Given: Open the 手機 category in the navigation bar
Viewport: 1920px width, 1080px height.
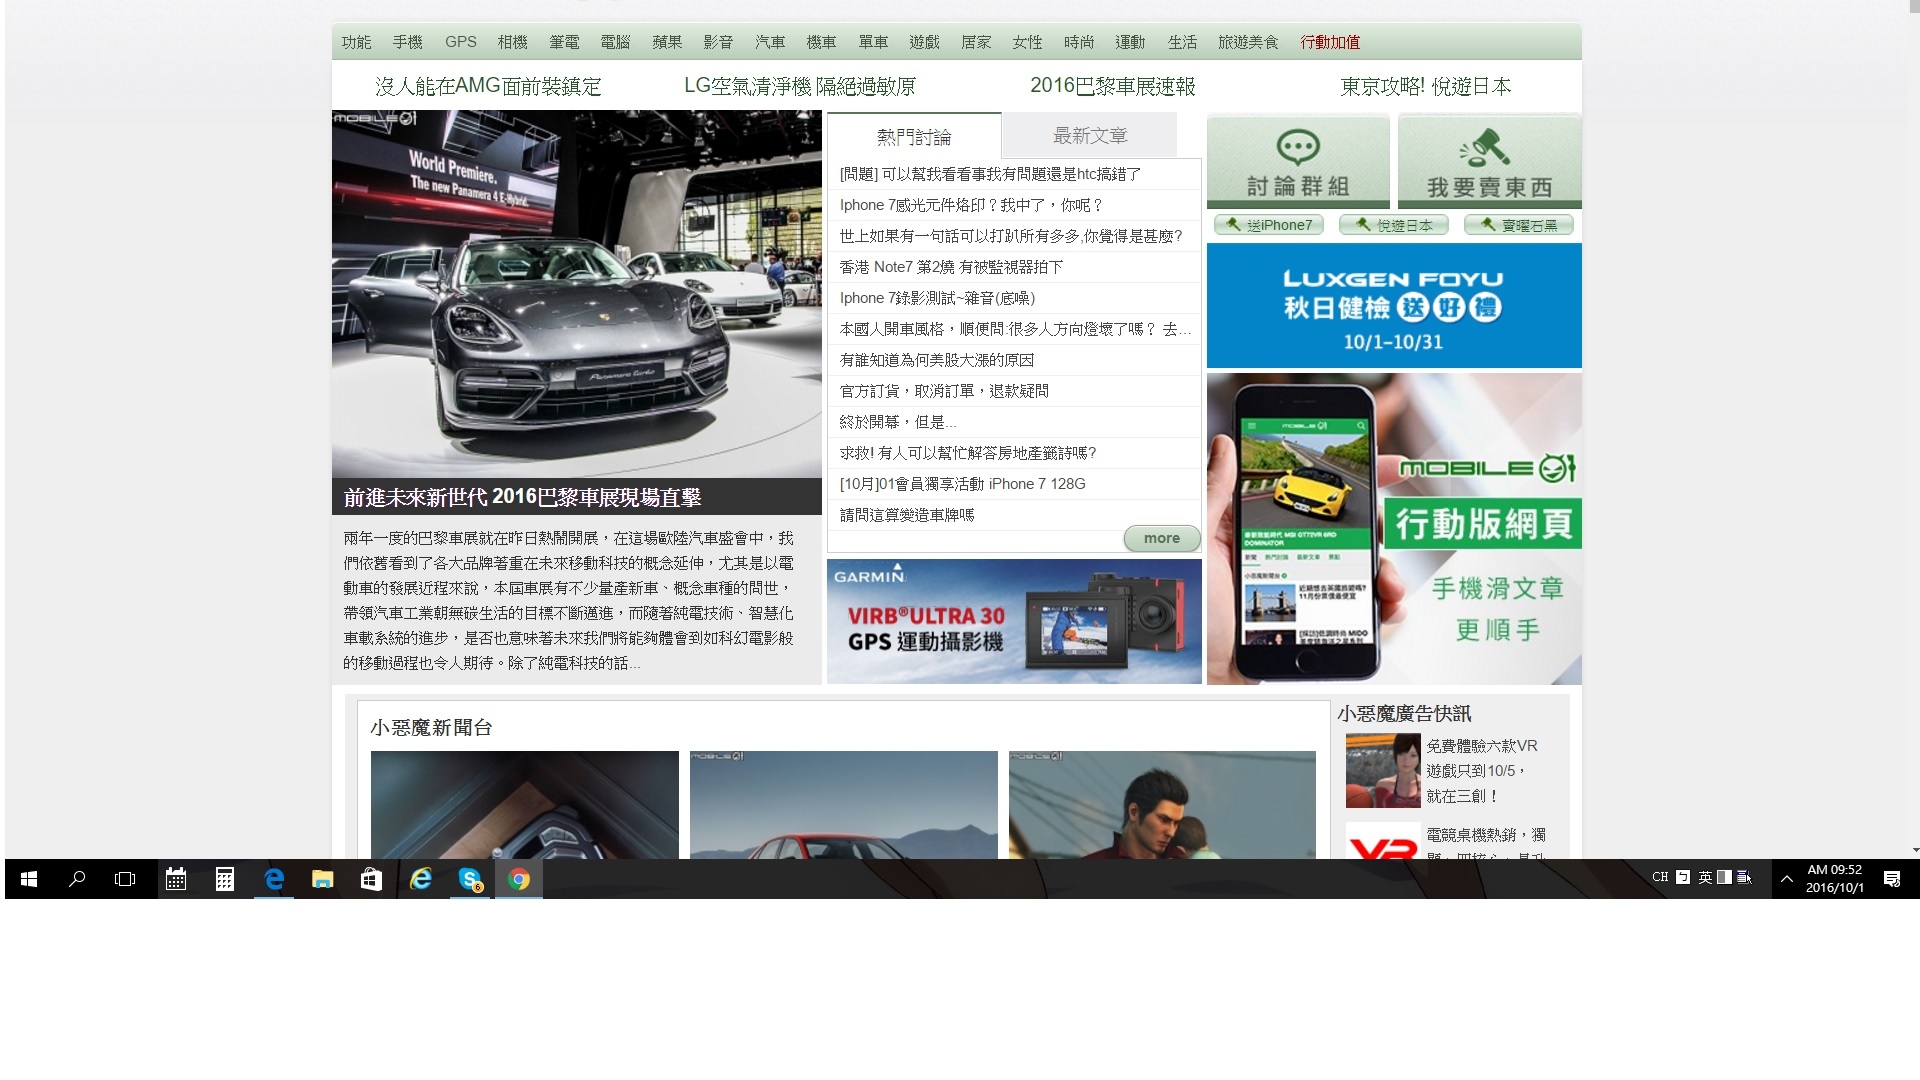Looking at the screenshot, I should (407, 42).
